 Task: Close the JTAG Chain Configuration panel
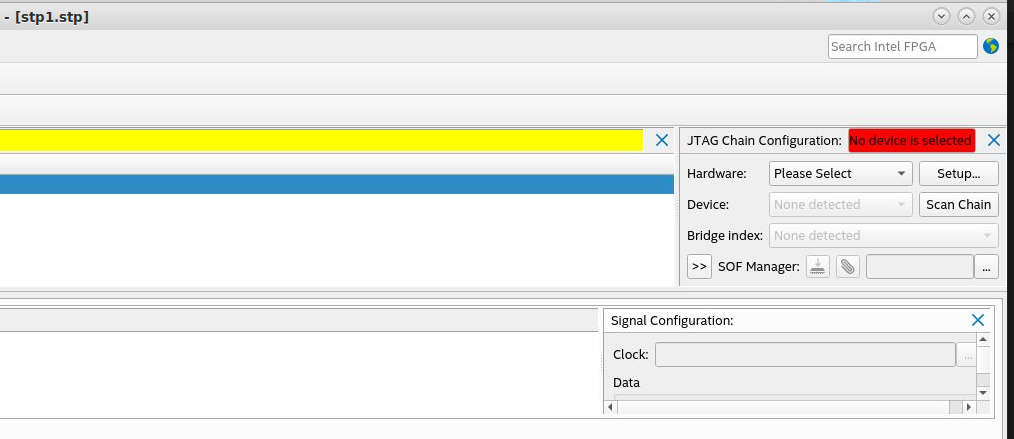(x=993, y=141)
